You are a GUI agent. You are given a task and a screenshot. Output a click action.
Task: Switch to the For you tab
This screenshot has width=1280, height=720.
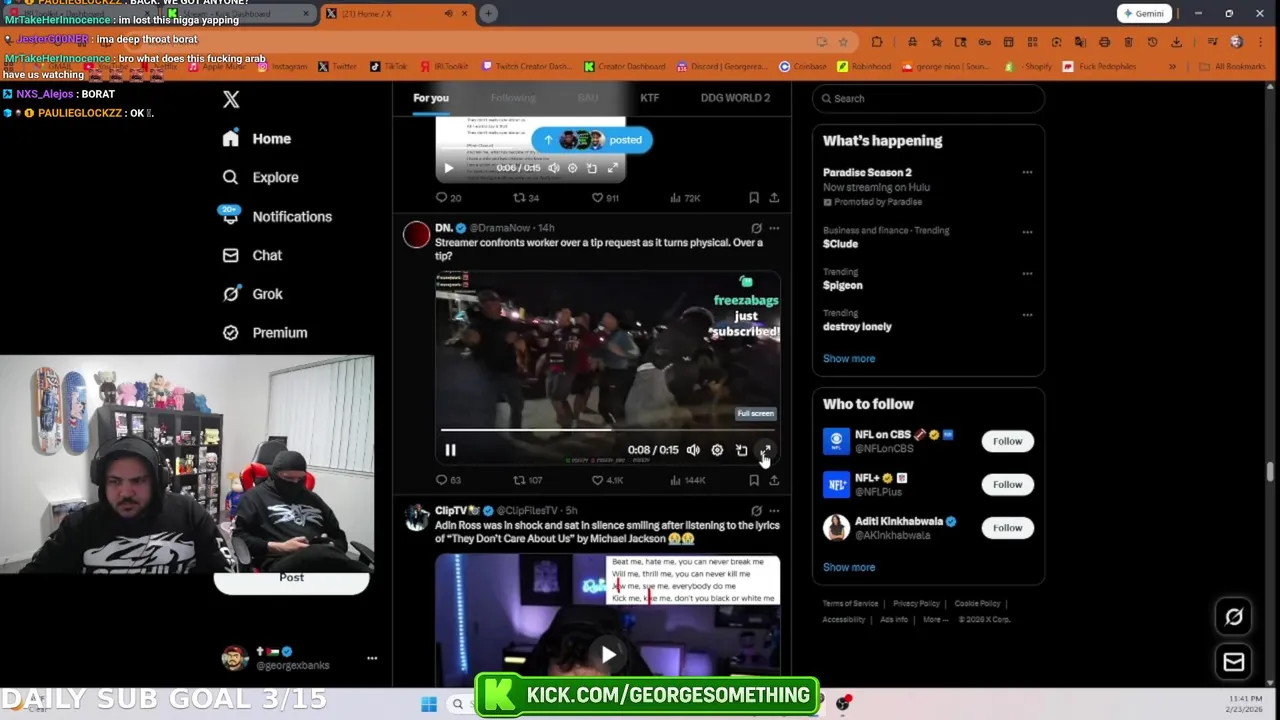click(431, 98)
